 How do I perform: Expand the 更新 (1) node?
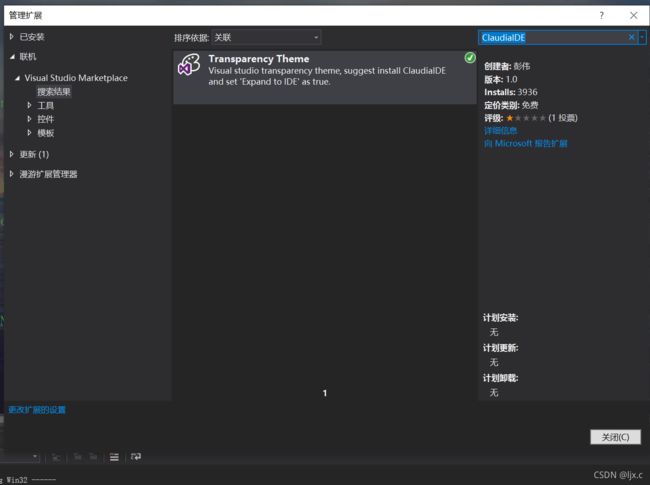coord(11,154)
